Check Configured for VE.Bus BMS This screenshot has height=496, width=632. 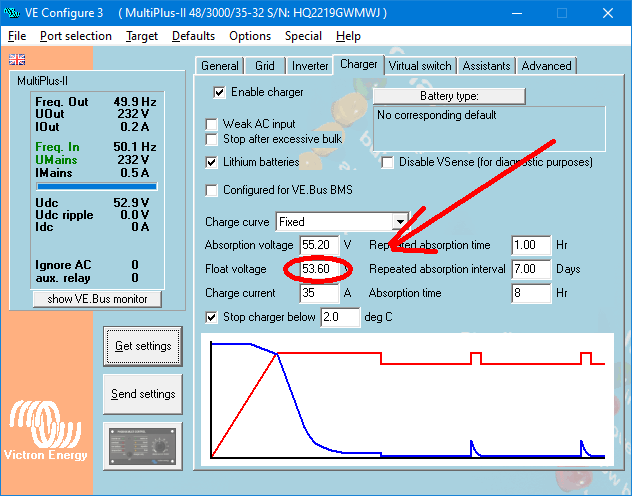pos(212,191)
